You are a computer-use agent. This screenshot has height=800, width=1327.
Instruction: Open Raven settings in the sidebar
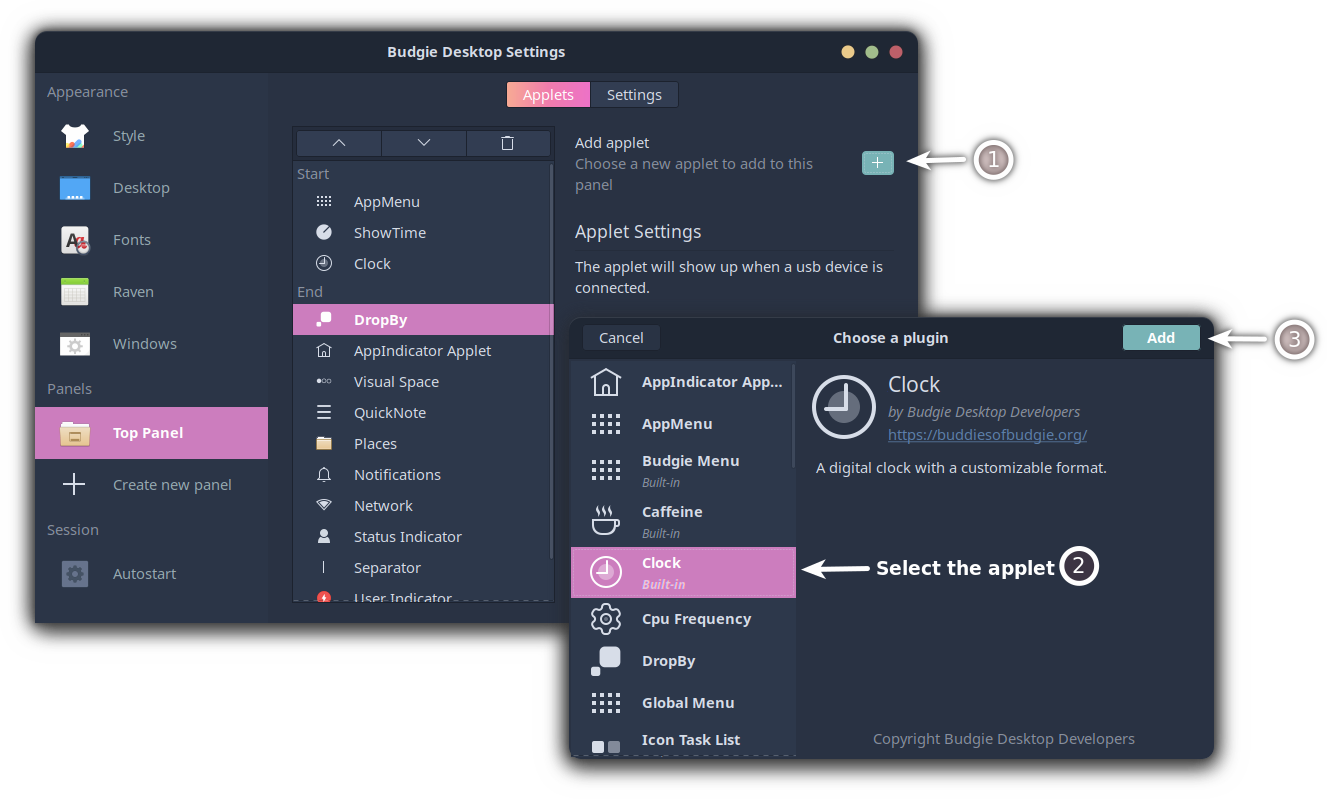[x=133, y=292]
